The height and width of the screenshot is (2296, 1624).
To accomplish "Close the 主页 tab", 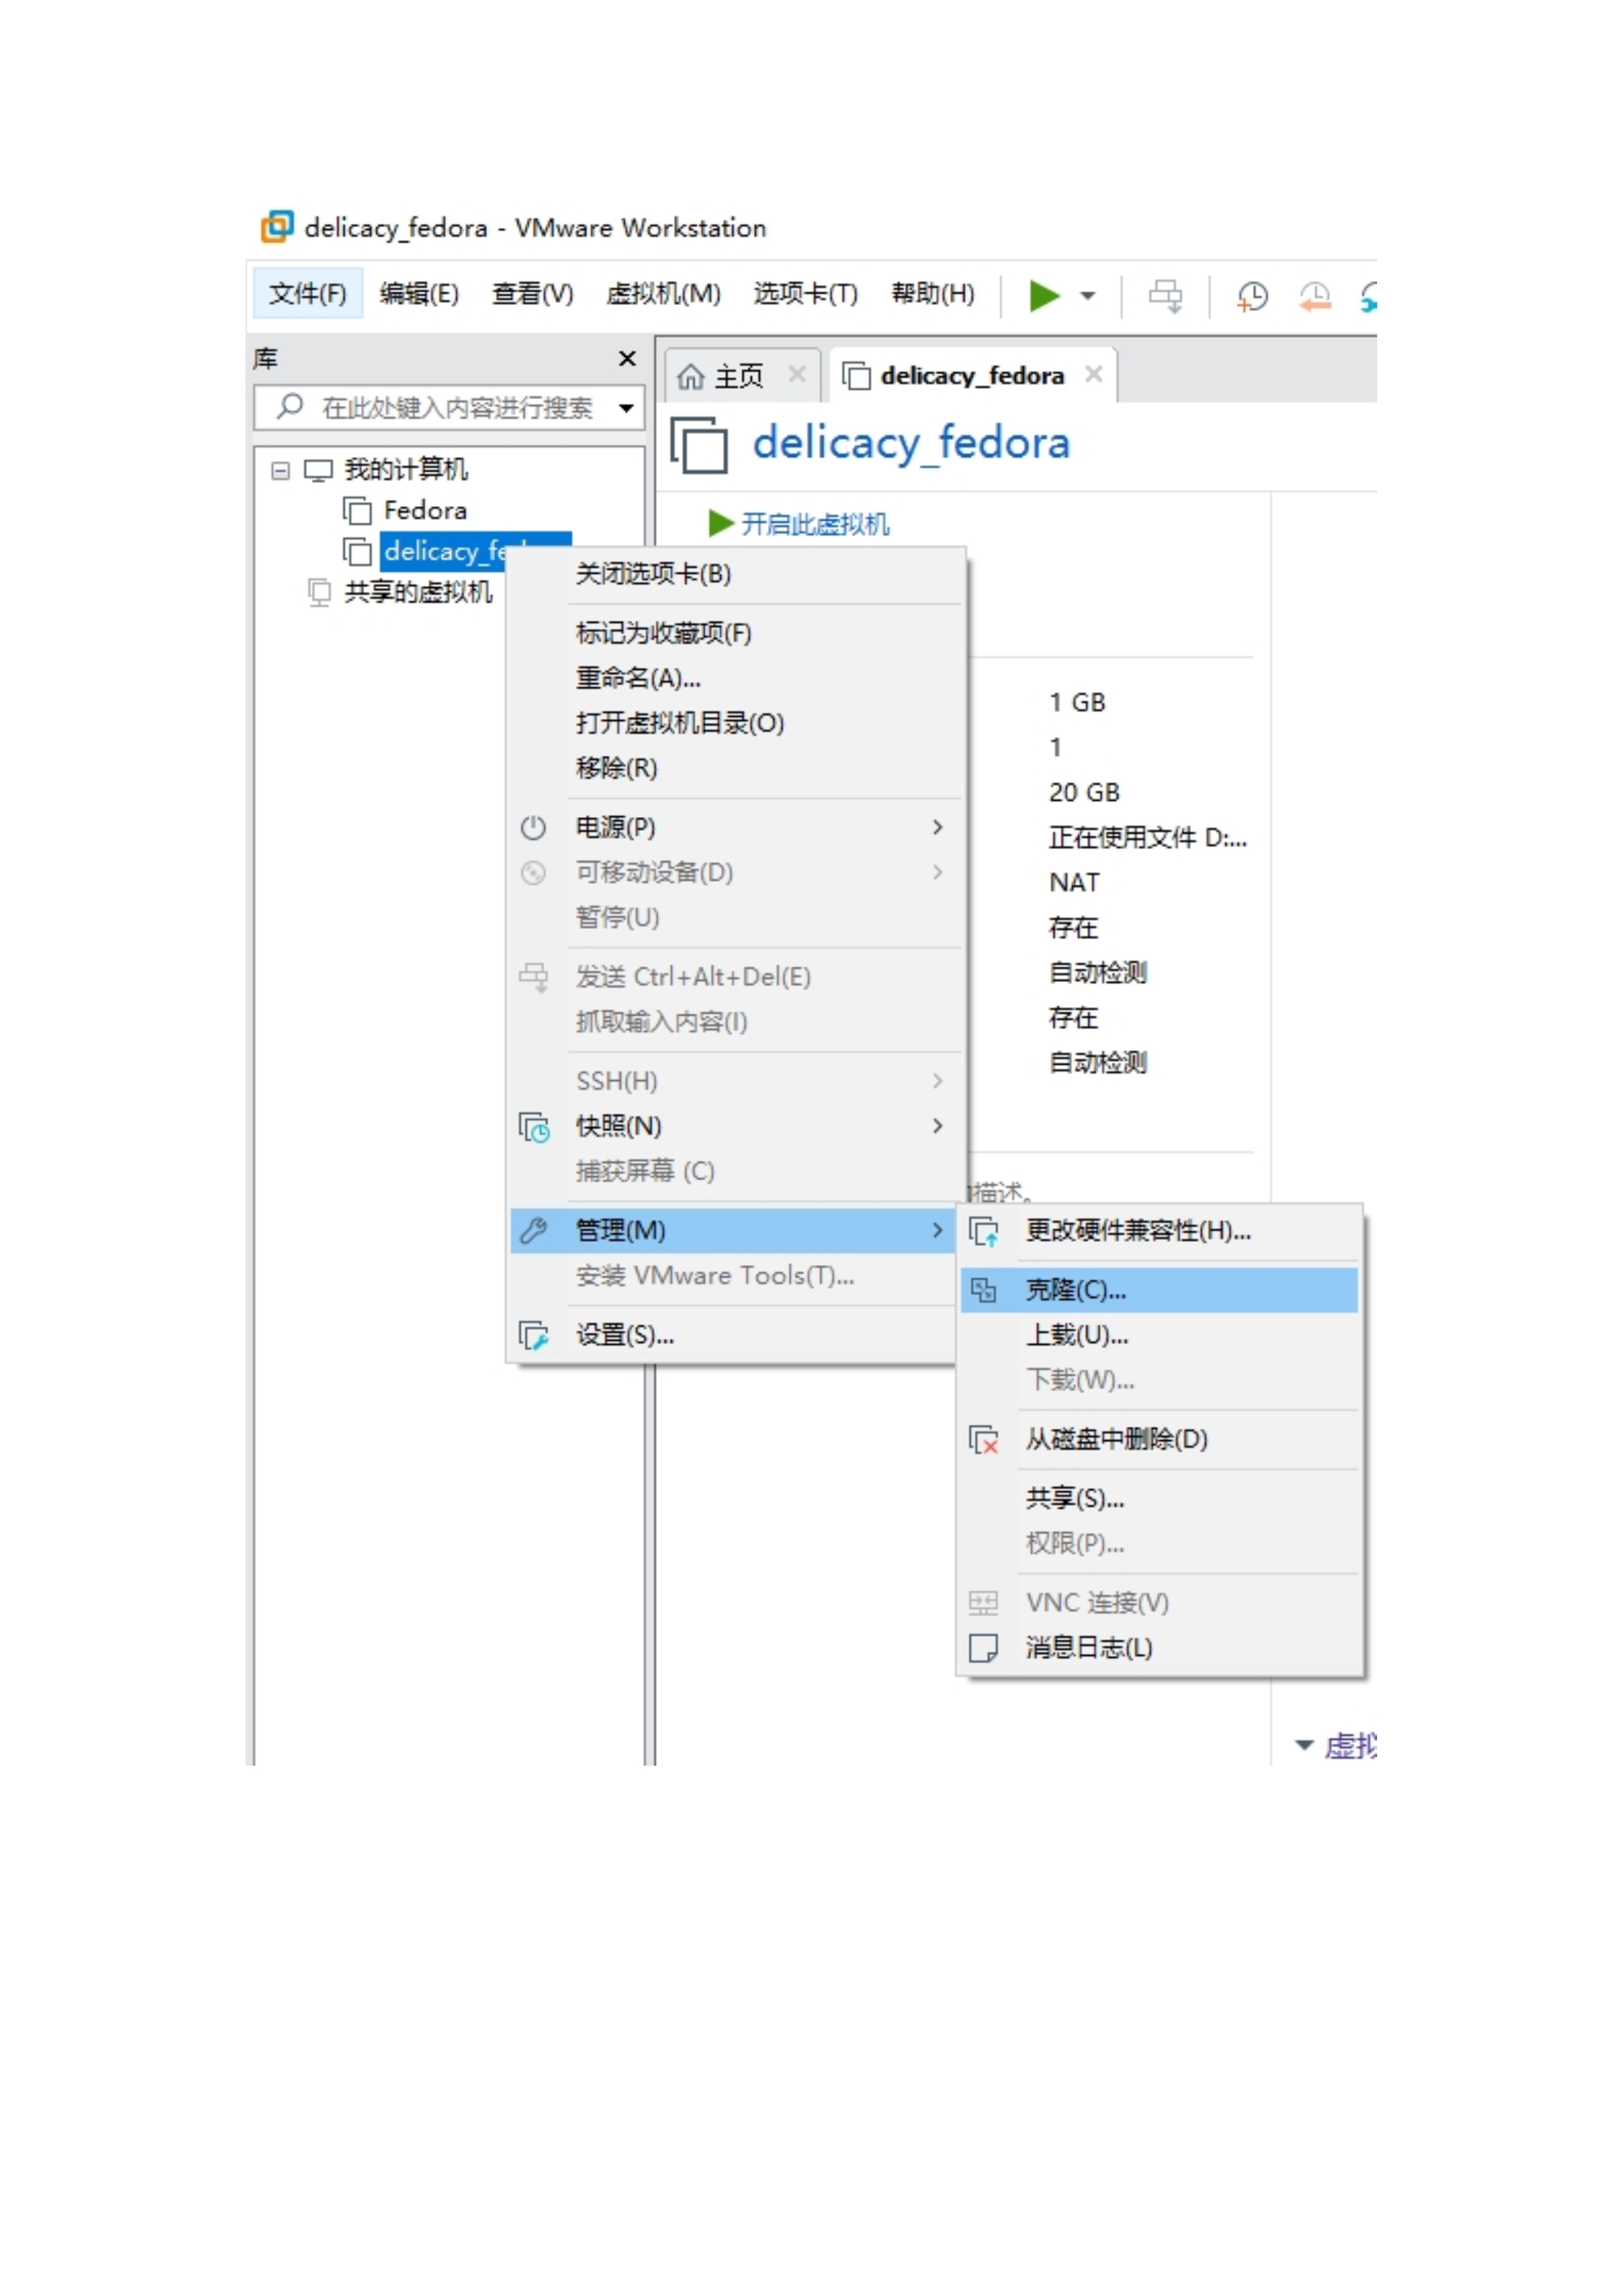I will pyautogui.click(x=797, y=374).
